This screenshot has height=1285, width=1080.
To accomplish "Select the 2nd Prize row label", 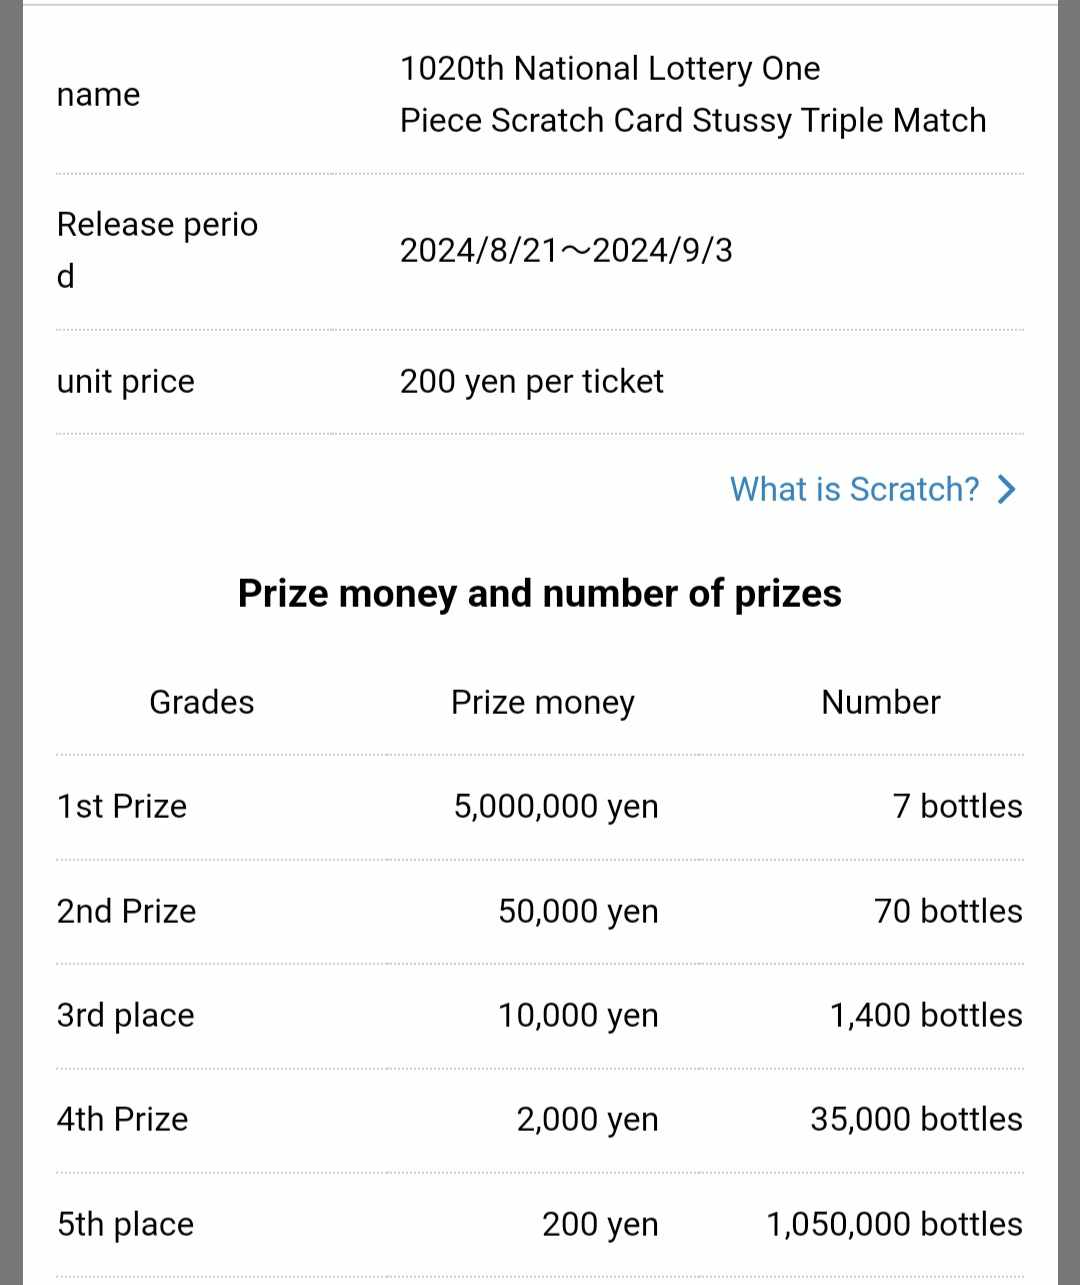I will pyautogui.click(x=126, y=911).
